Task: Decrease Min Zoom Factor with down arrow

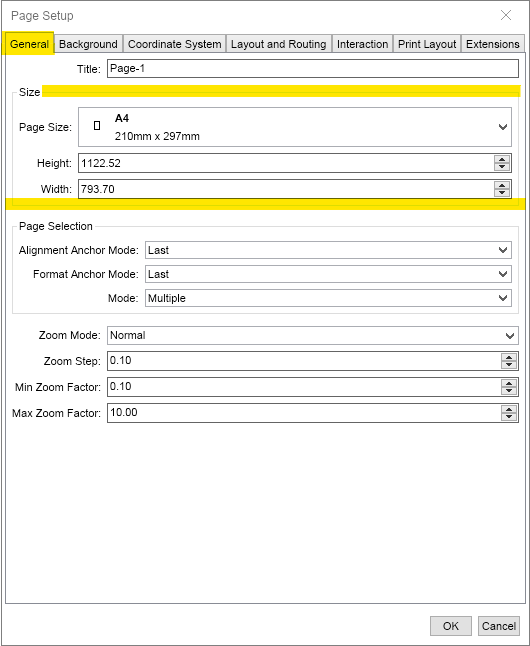Action: pyautogui.click(x=509, y=391)
